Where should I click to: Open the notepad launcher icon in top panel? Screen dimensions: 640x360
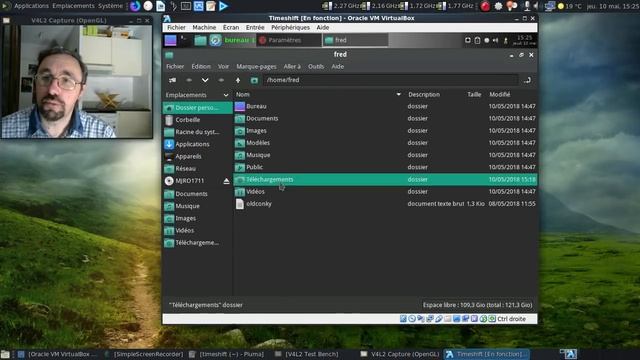point(211,6)
